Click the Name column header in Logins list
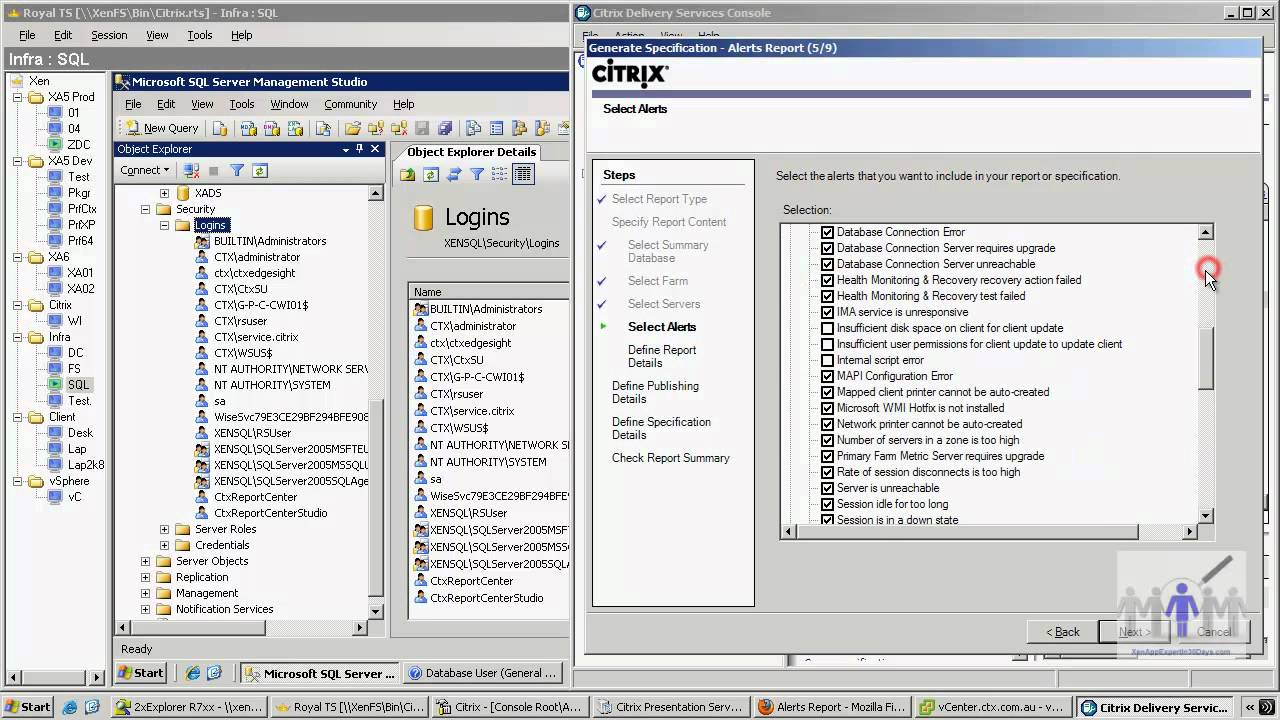 pyautogui.click(x=490, y=292)
